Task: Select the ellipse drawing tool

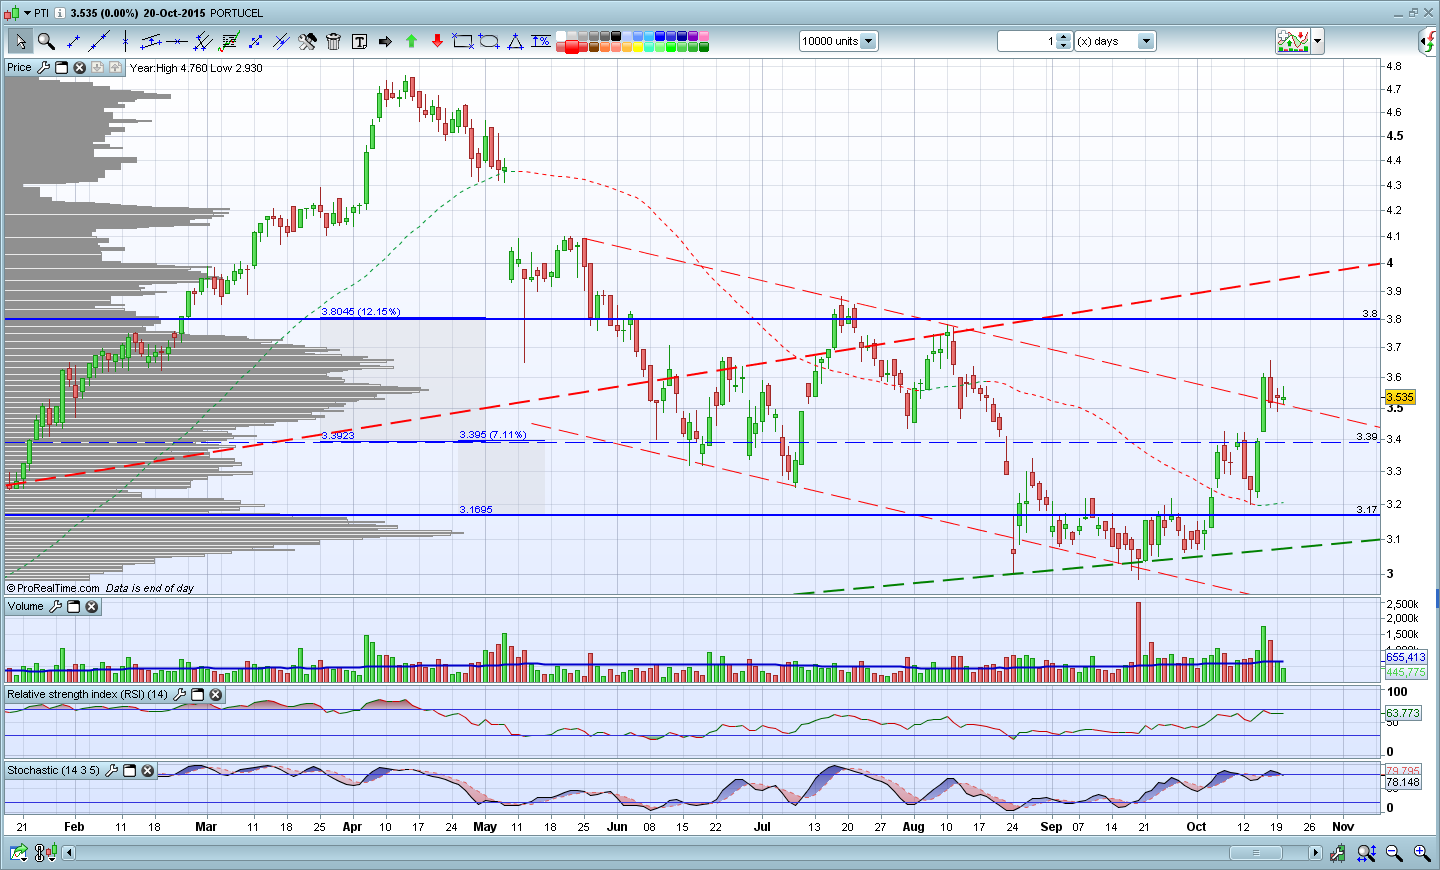Action: (489, 41)
